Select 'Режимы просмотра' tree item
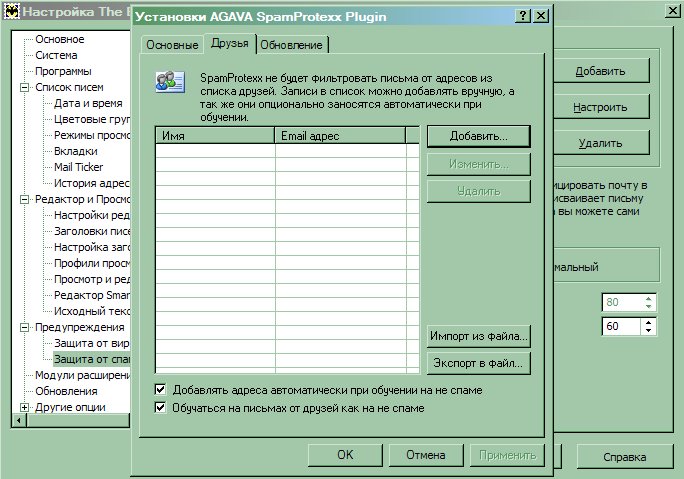 [92, 135]
